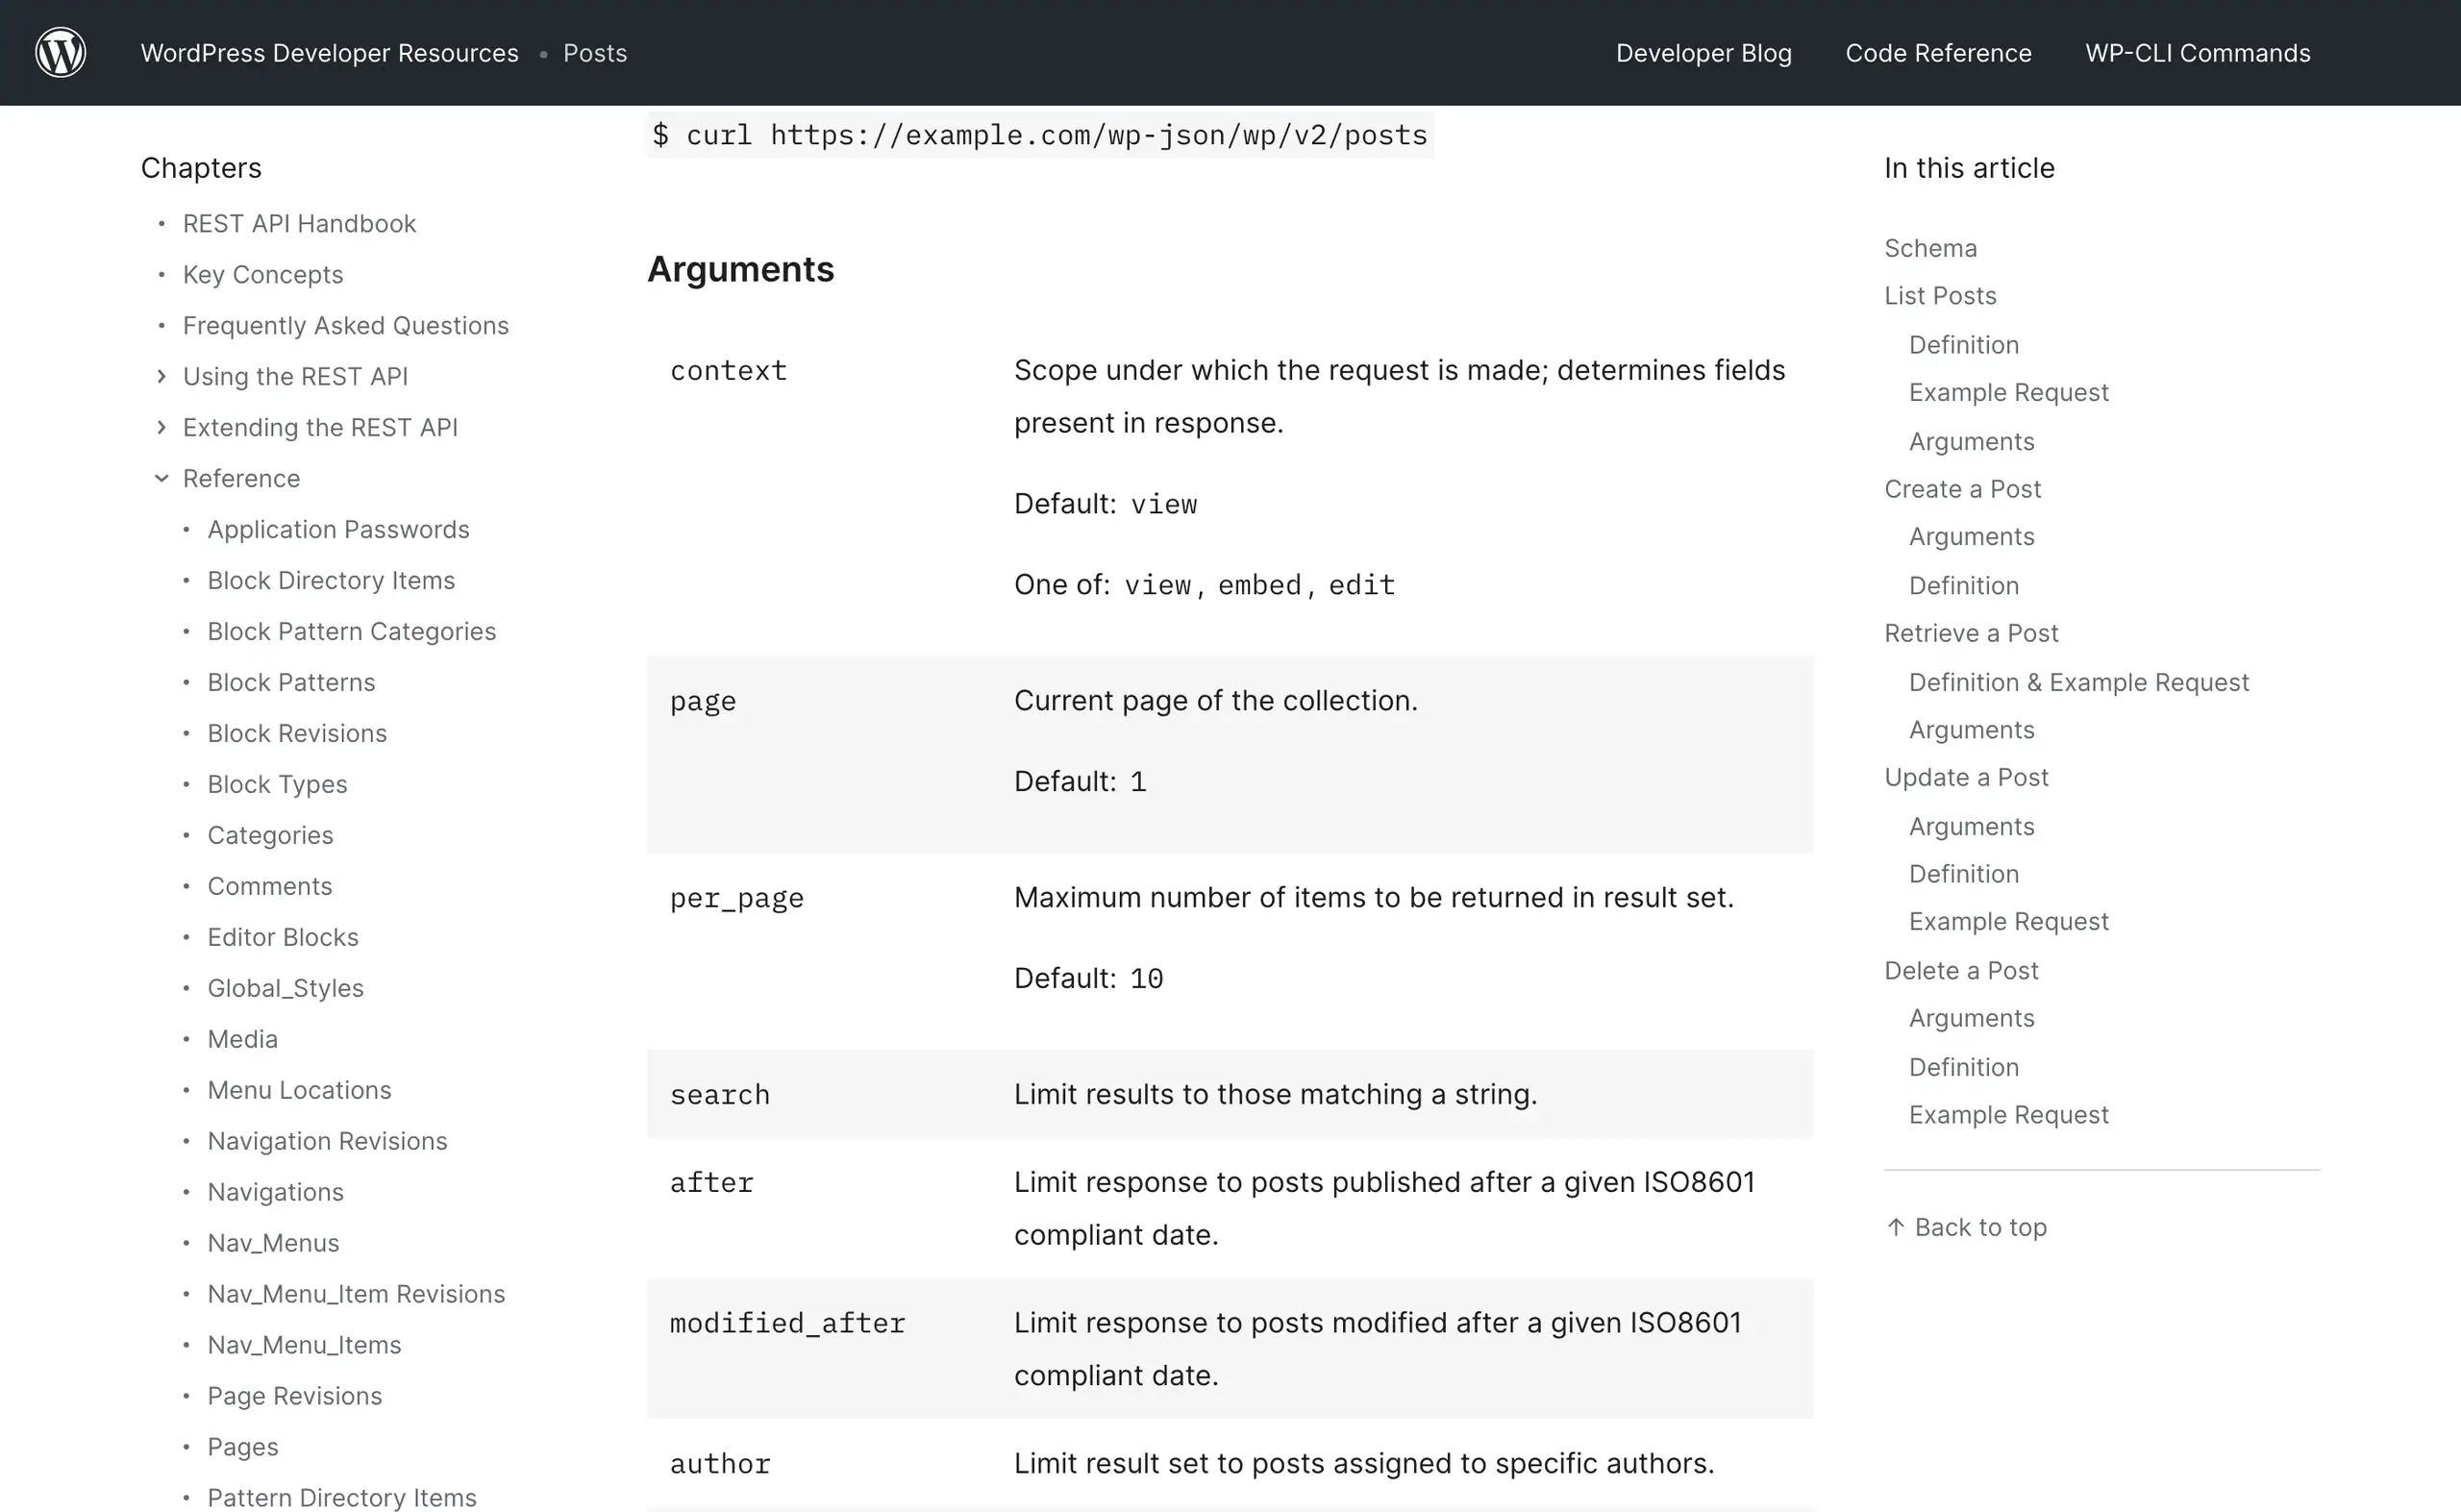Jump to Example Request under Delete a Post

tap(2008, 1115)
